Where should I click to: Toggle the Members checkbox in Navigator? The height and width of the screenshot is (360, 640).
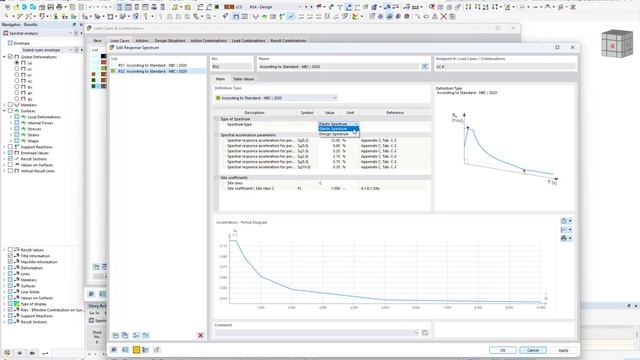coord(11,104)
